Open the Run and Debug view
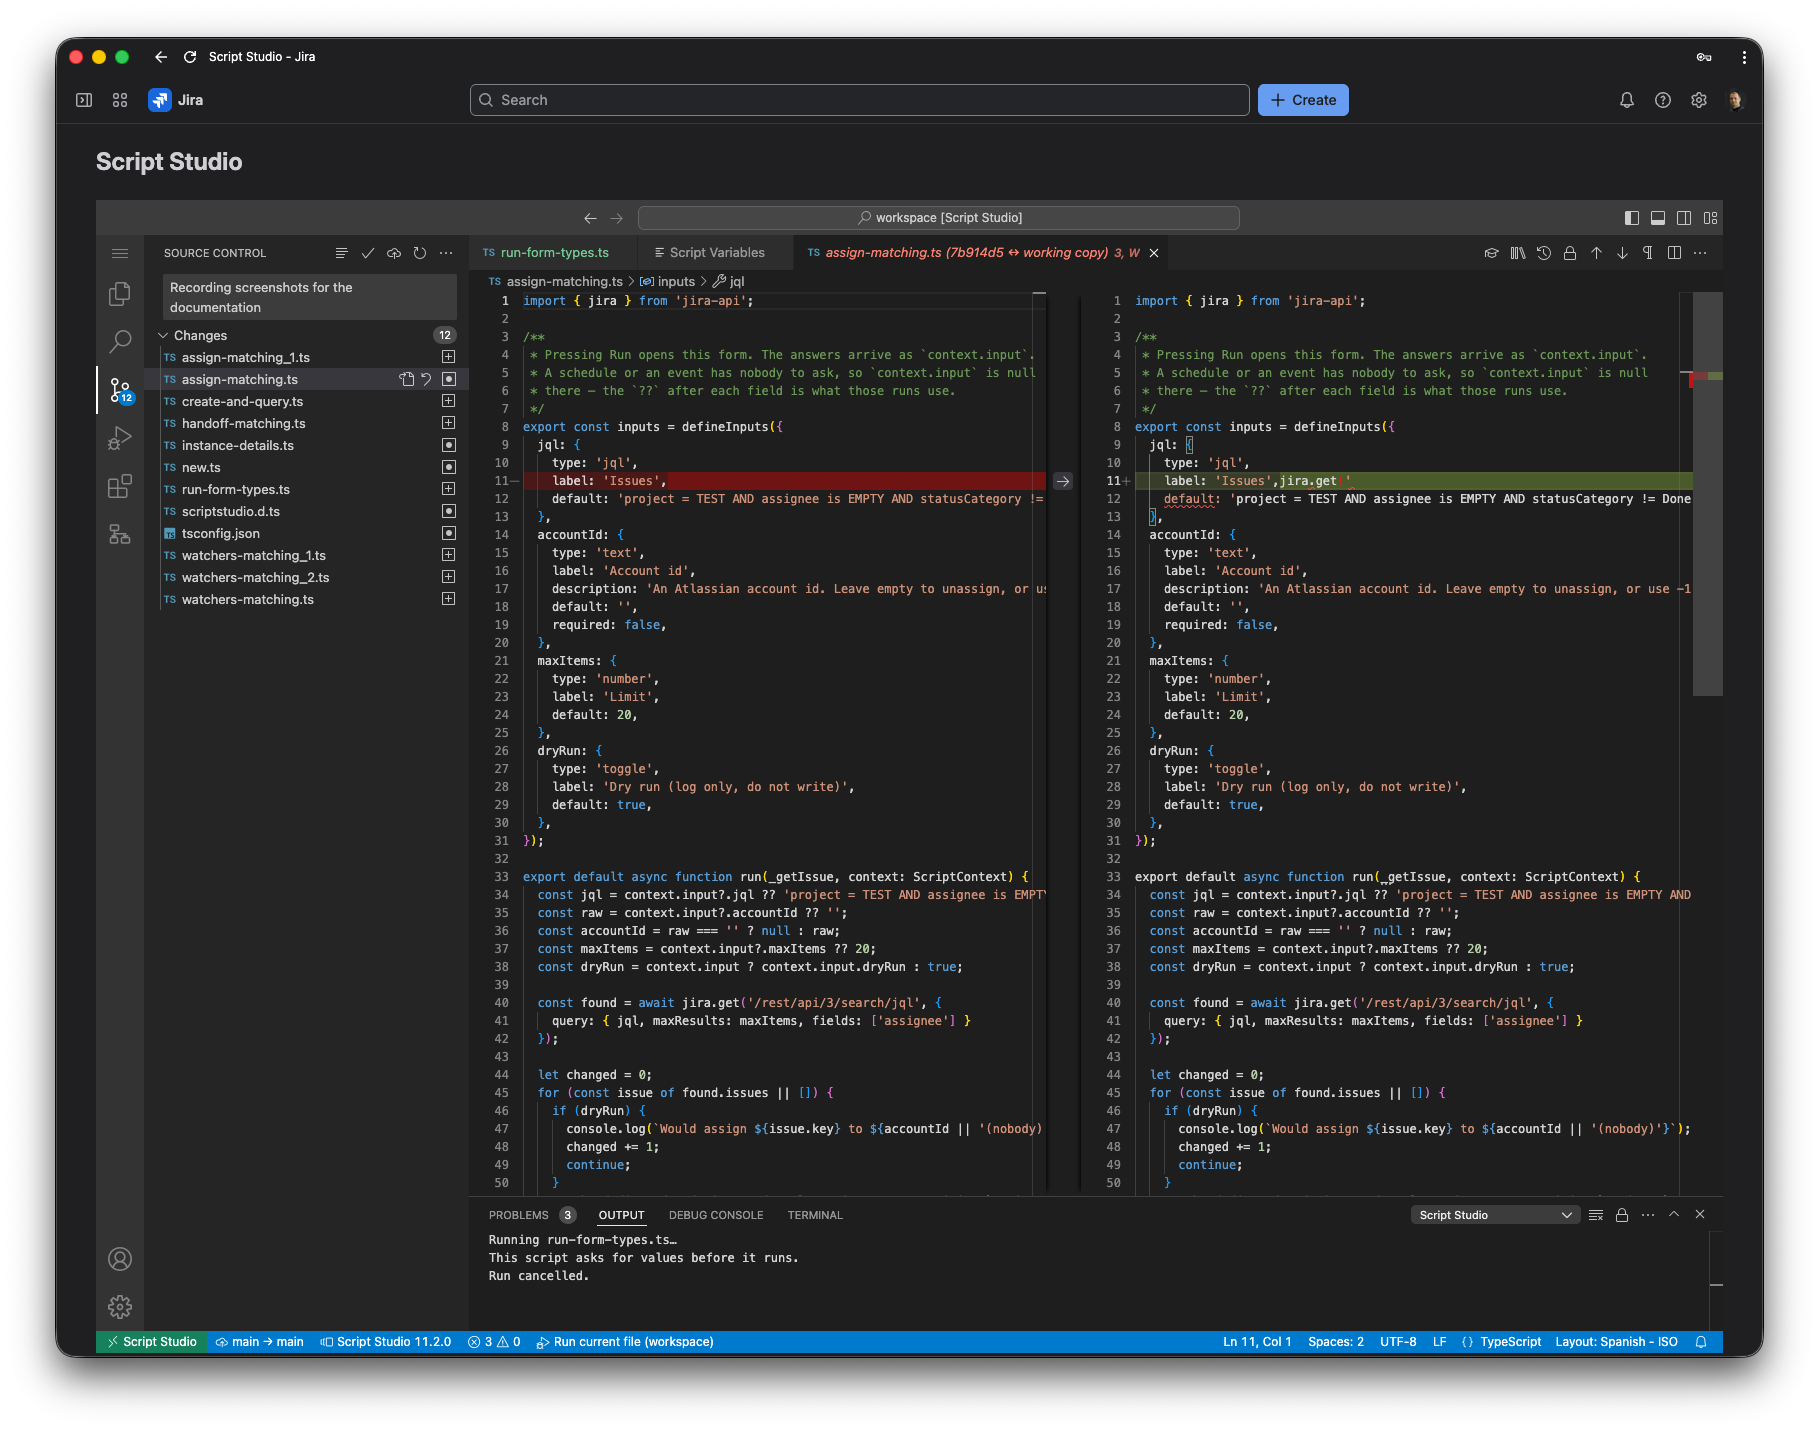 coord(120,438)
